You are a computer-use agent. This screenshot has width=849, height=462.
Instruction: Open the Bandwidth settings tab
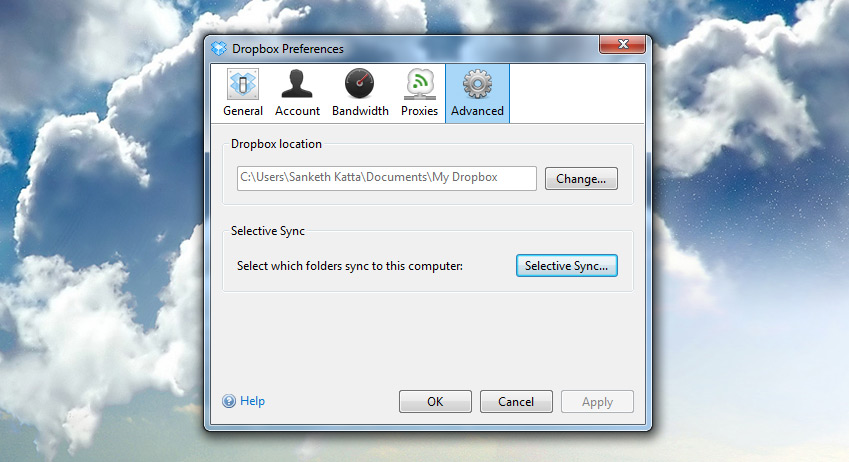360,93
